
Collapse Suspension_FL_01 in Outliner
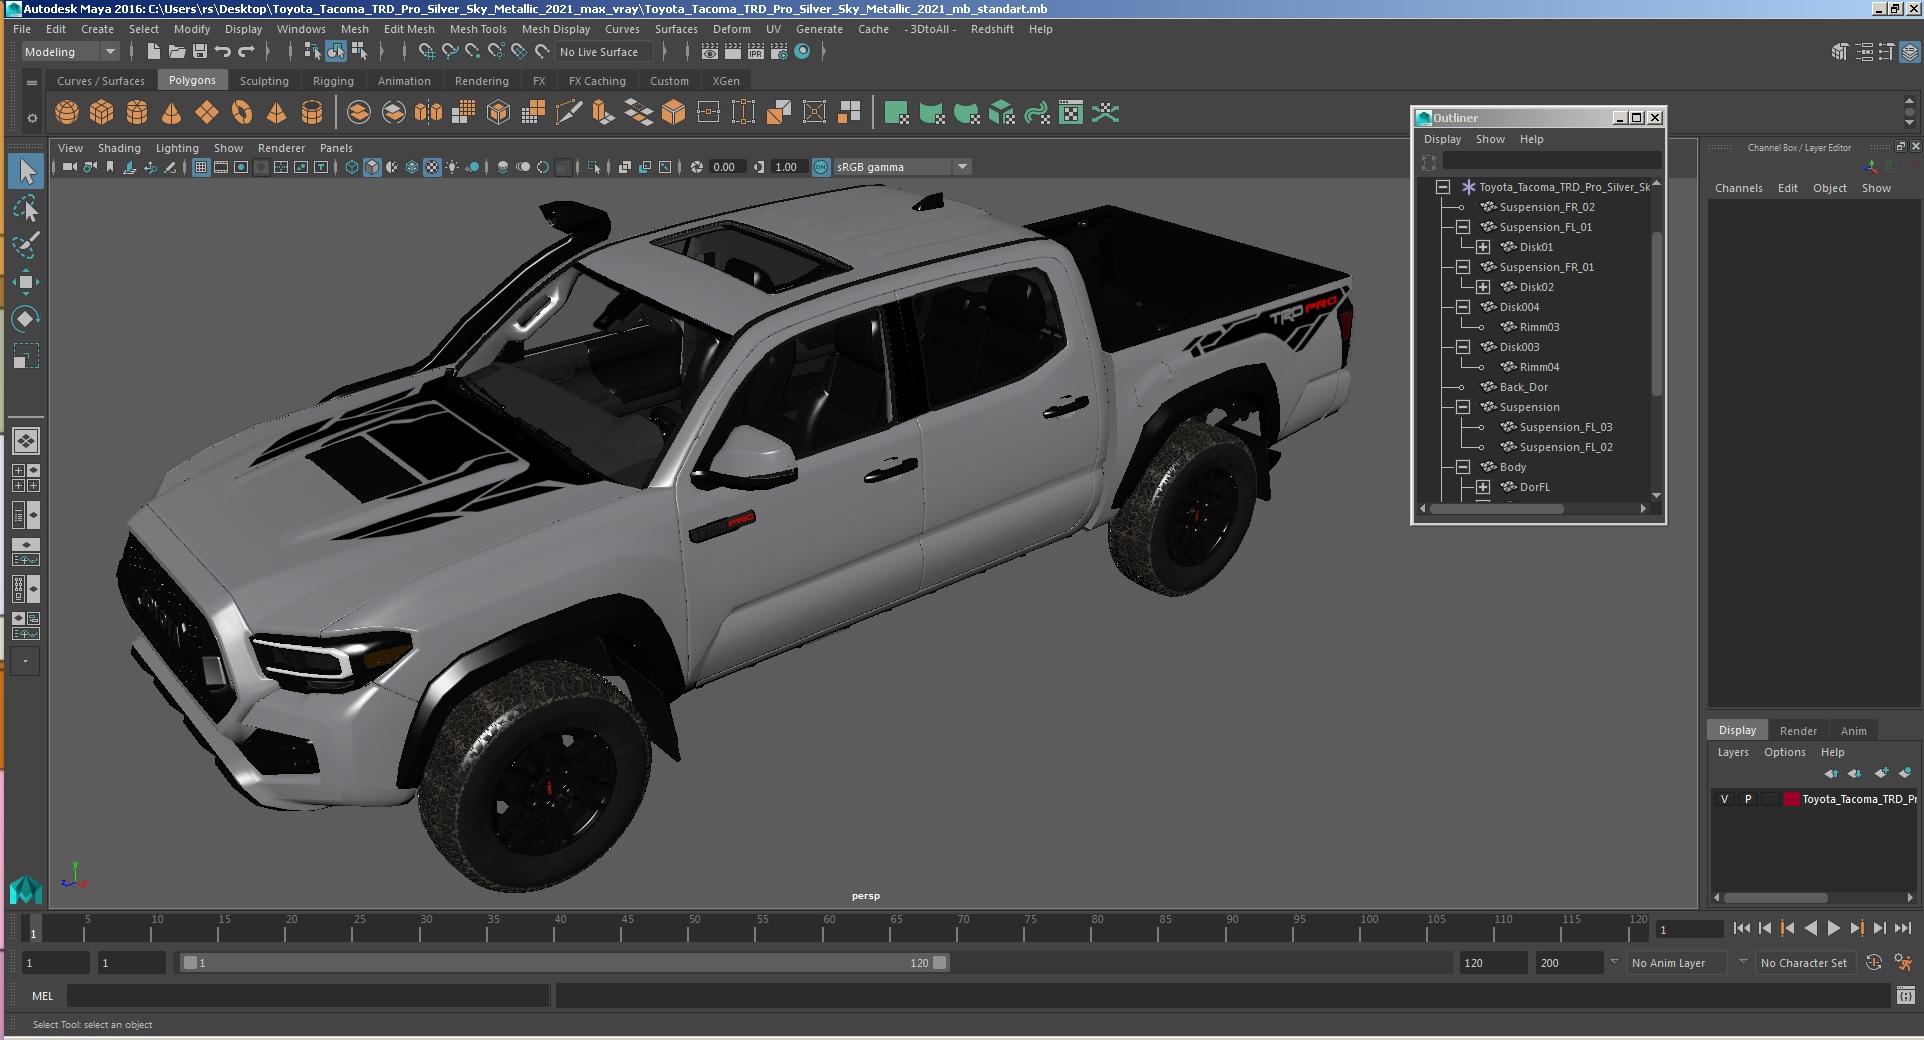pyautogui.click(x=1463, y=227)
